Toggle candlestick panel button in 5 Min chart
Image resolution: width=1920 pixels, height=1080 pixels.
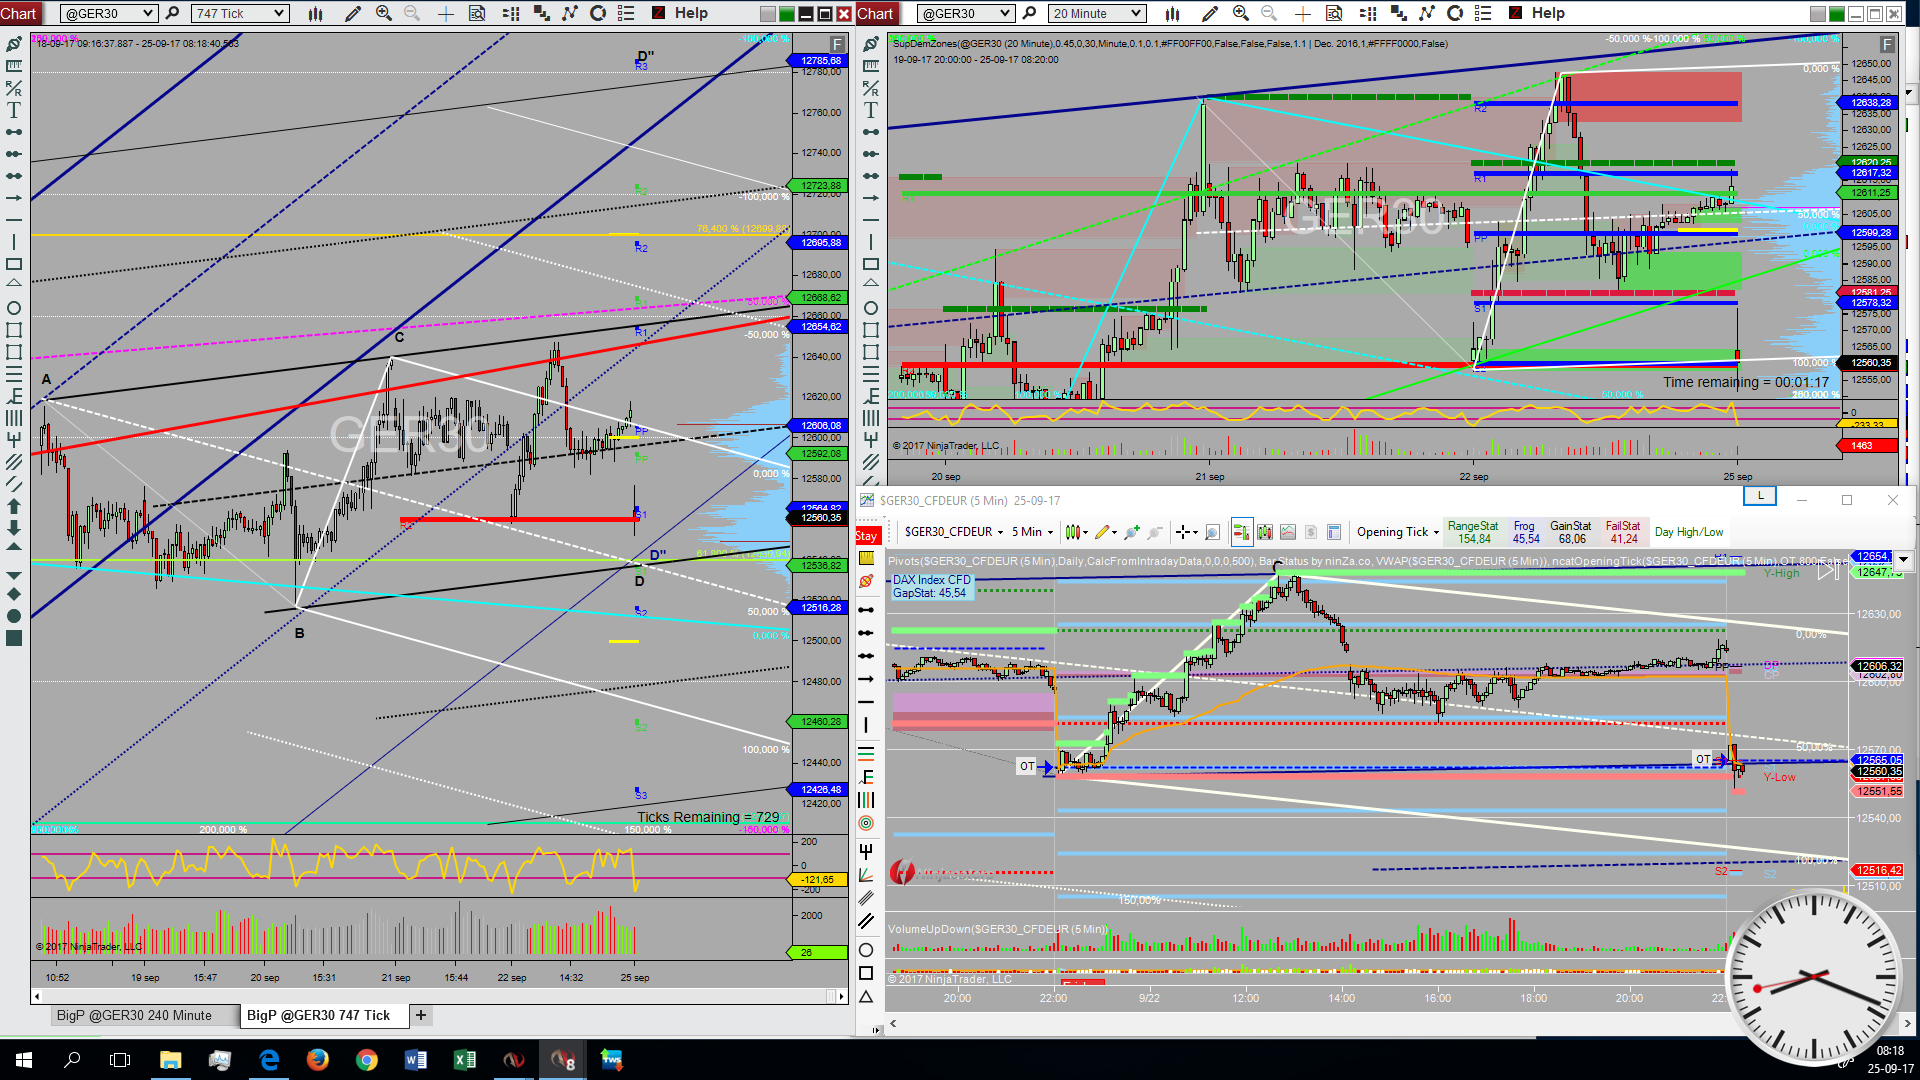click(1264, 532)
